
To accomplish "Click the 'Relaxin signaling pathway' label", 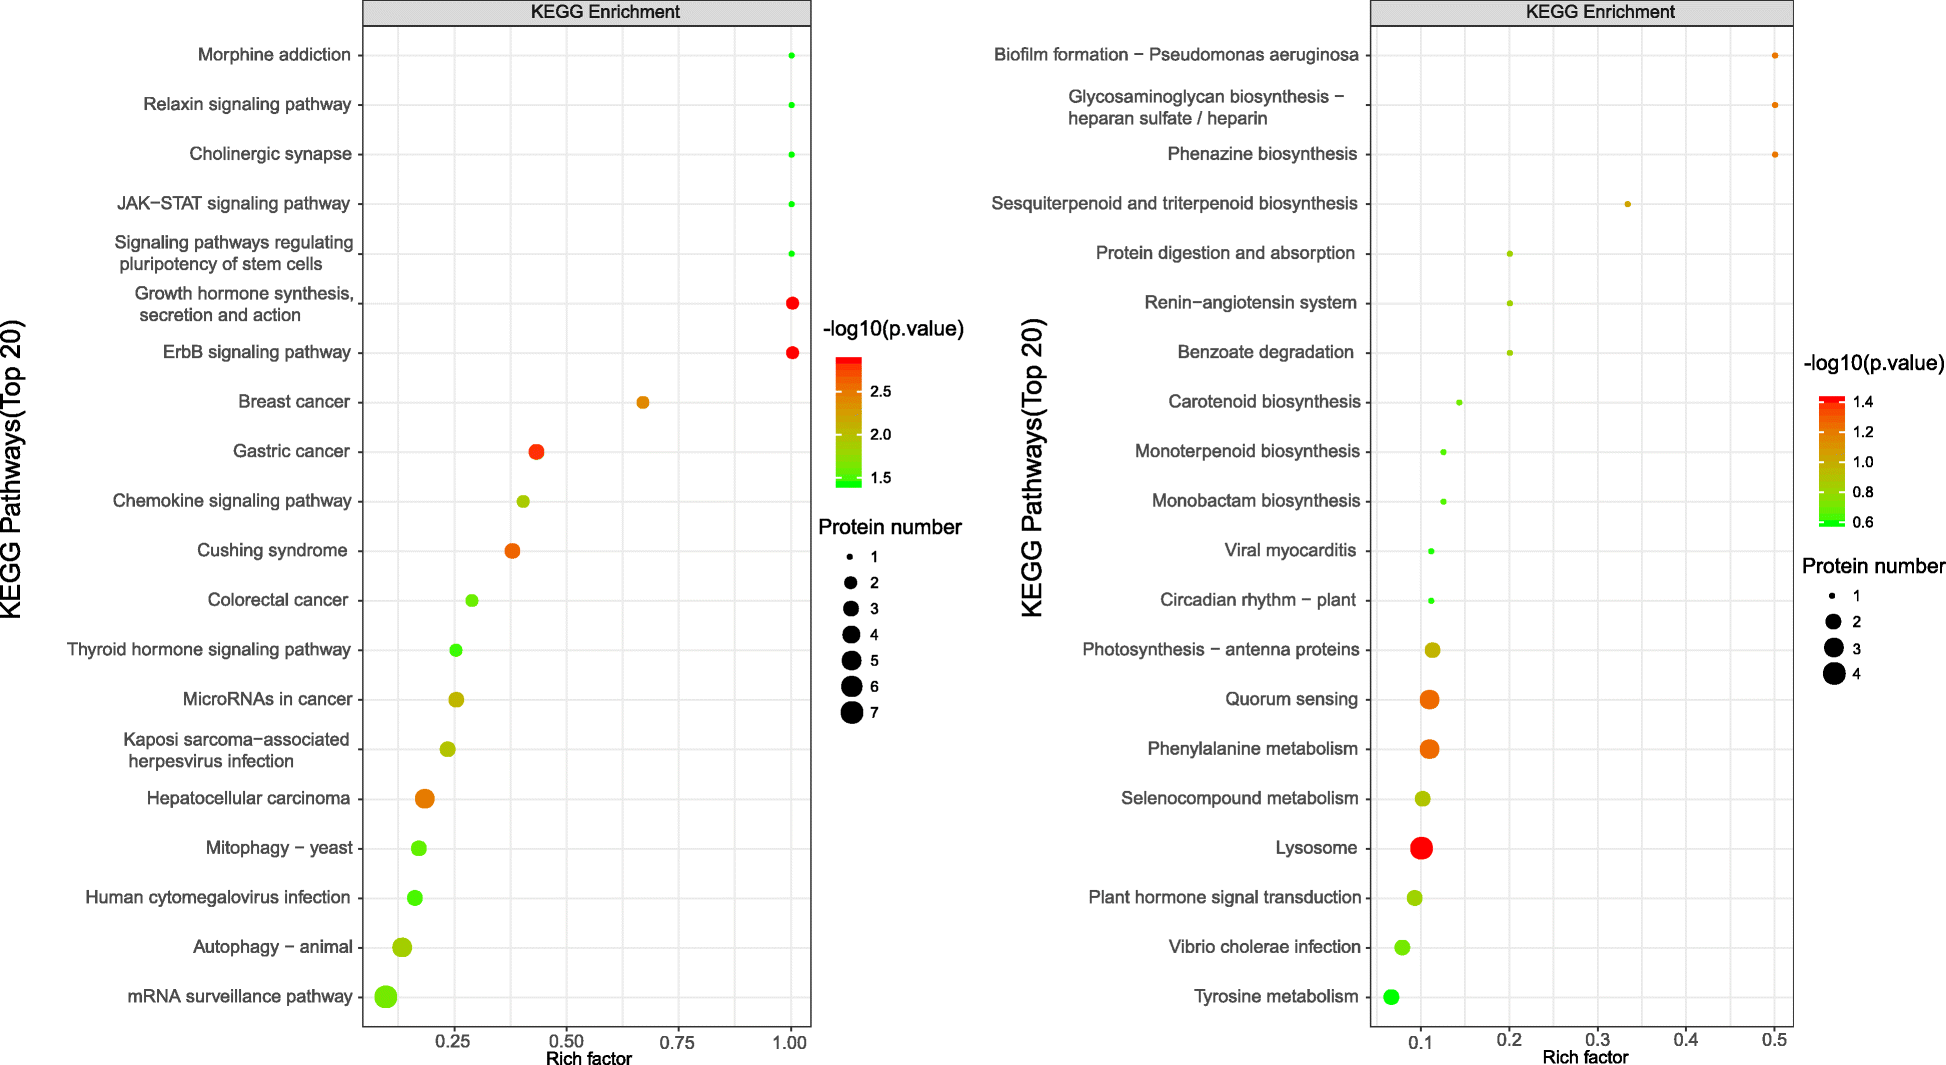I will click(x=247, y=104).
